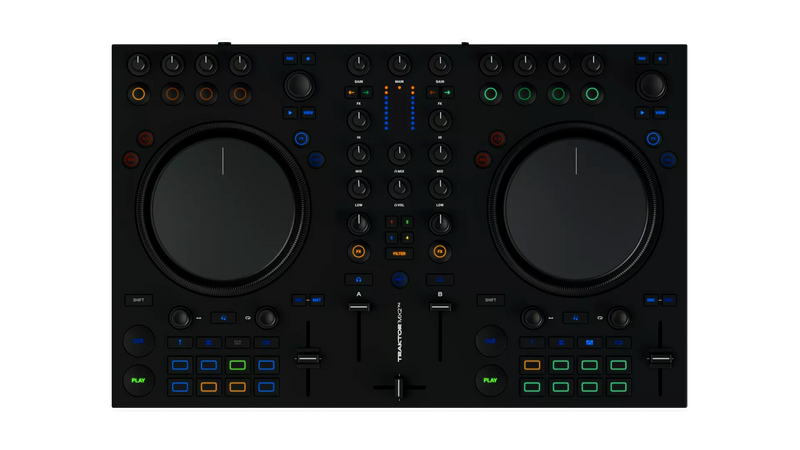Viewport: 800px width, 450px height.
Task: Toggle channel A round FX on button
Action: [x=359, y=252]
